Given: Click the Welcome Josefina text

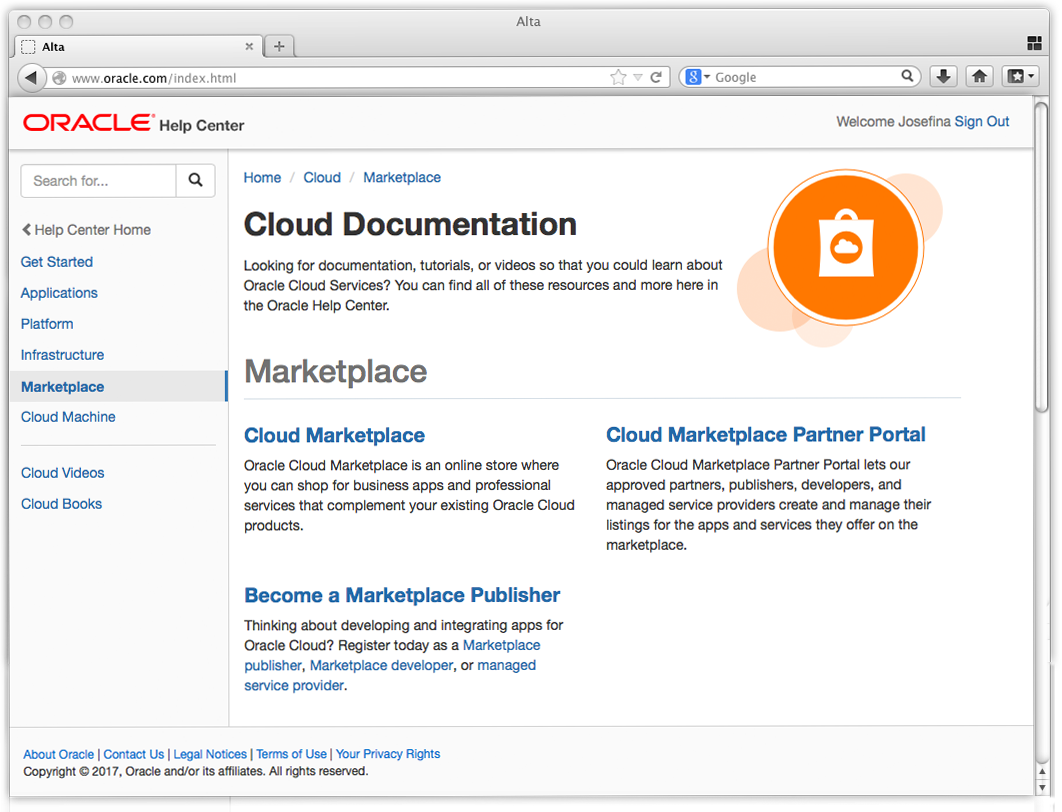Looking at the screenshot, I should click(893, 121).
